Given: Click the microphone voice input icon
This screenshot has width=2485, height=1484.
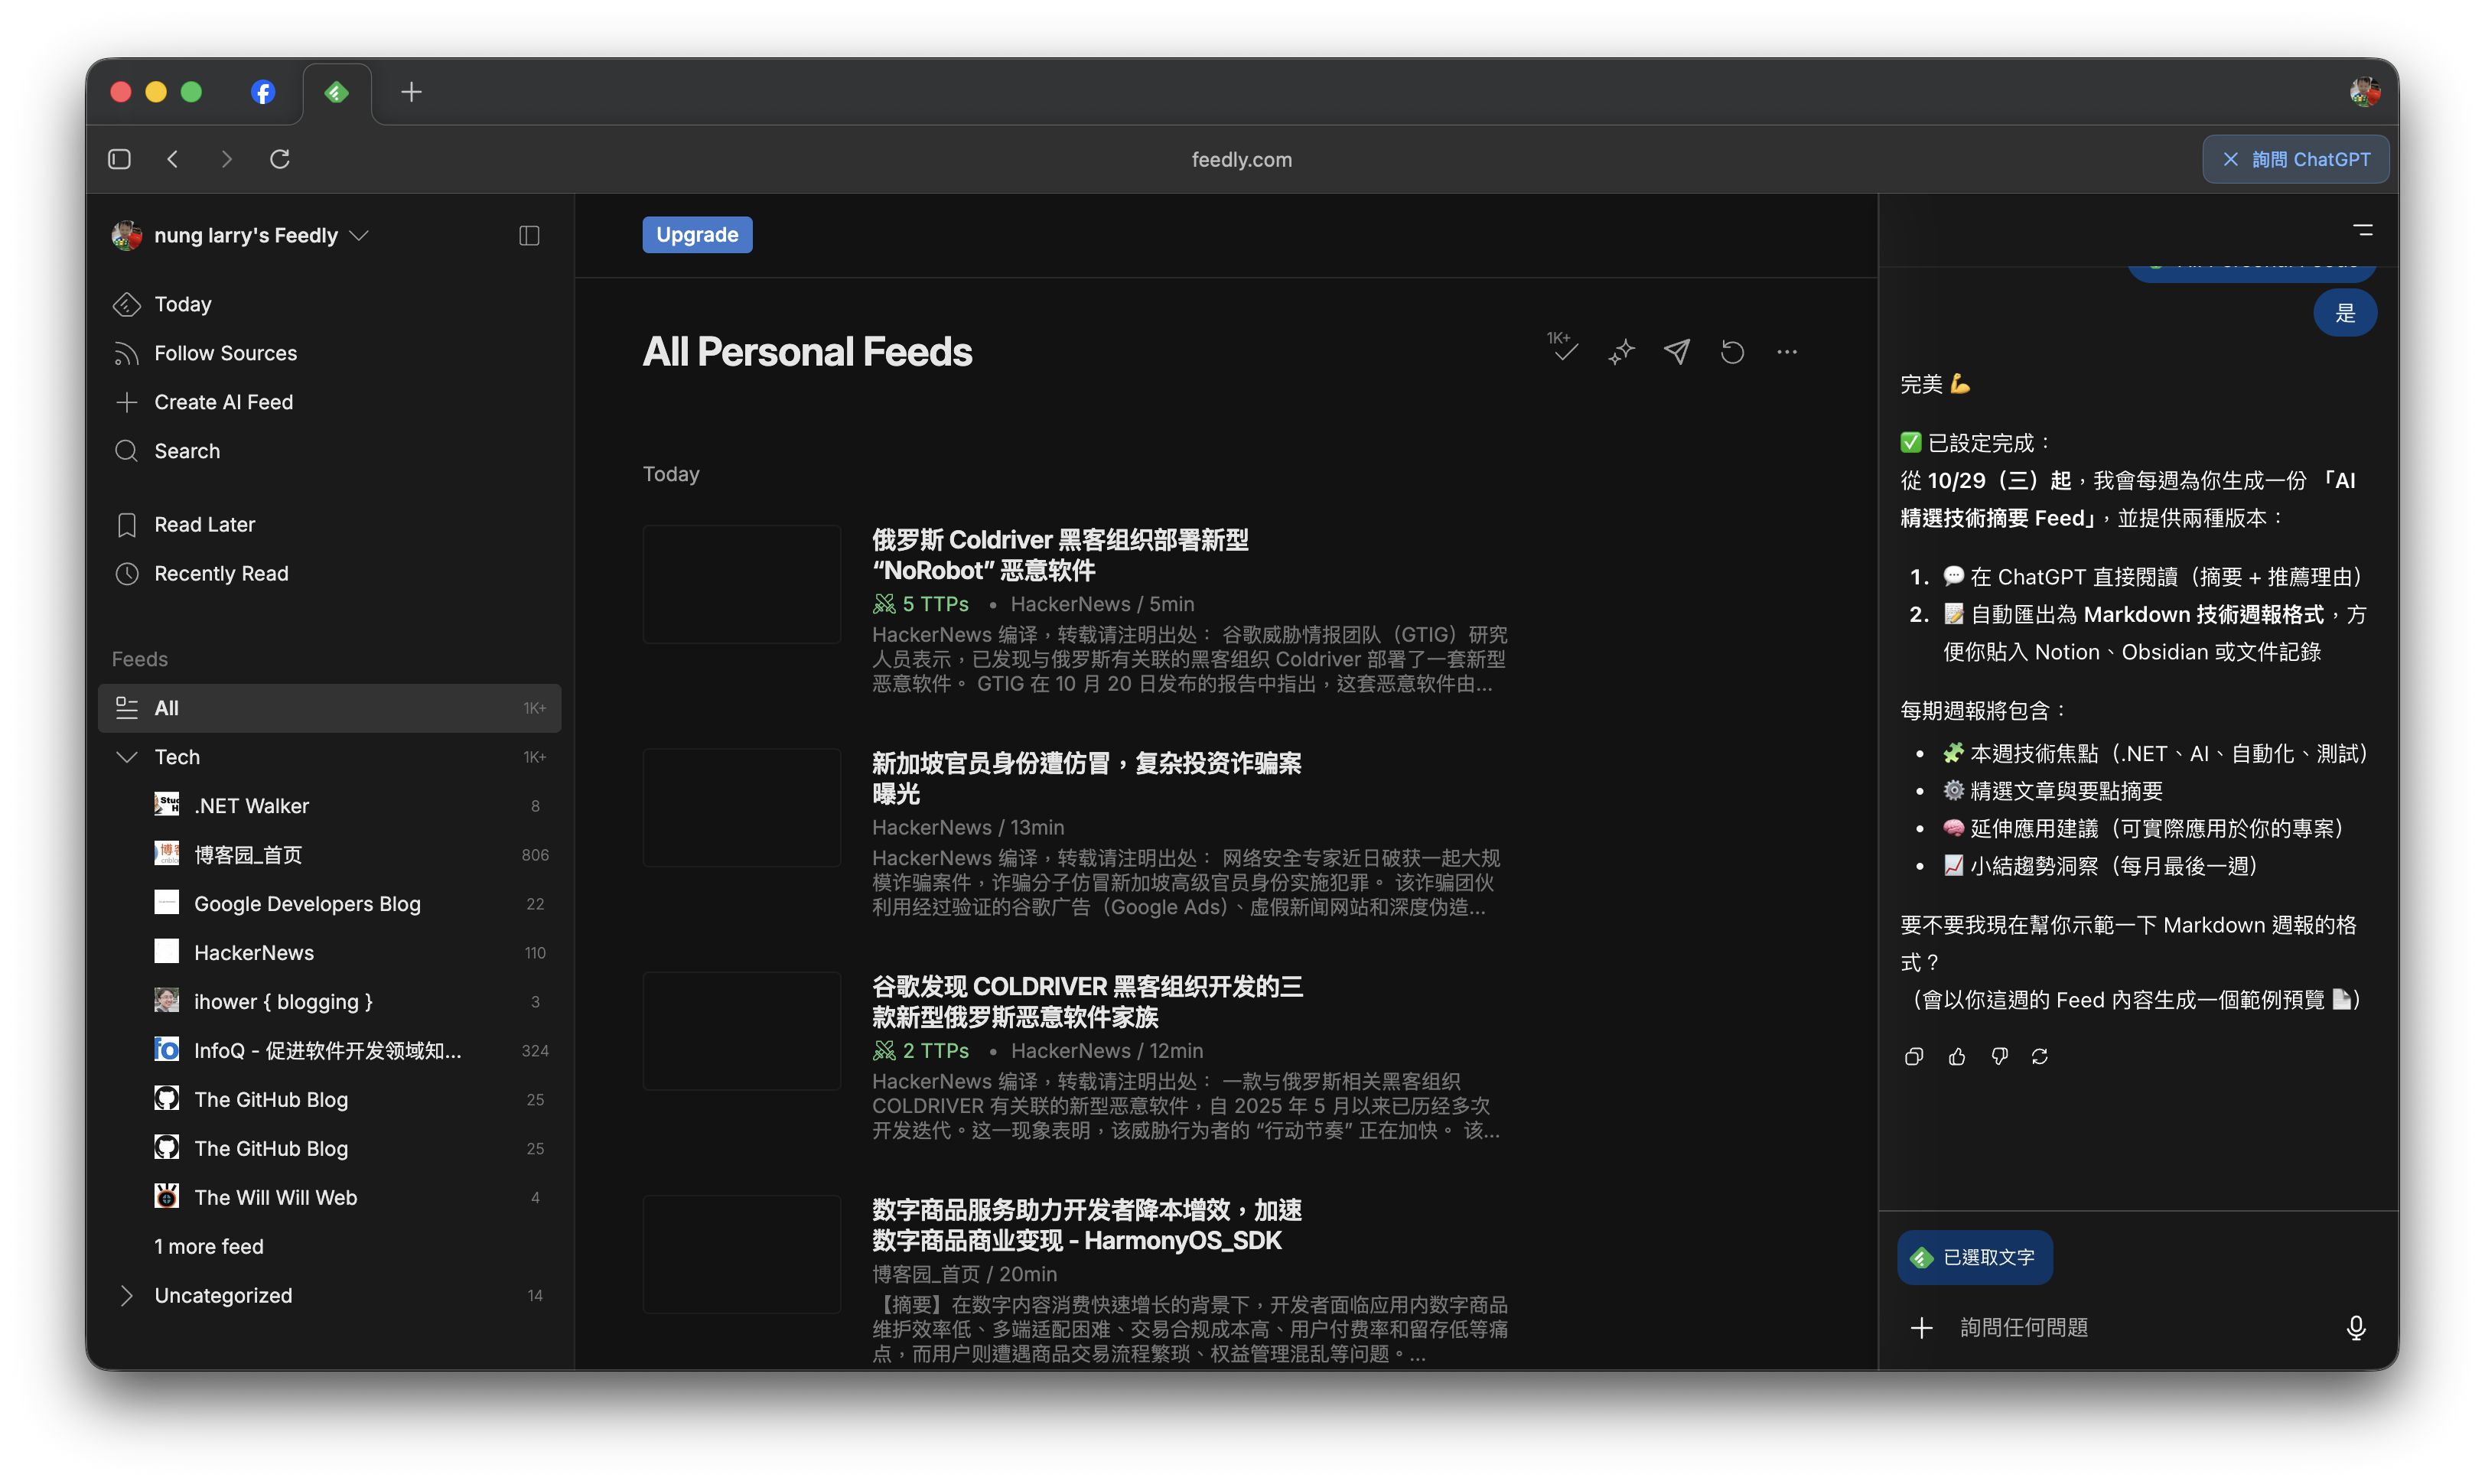Looking at the screenshot, I should point(2356,1328).
